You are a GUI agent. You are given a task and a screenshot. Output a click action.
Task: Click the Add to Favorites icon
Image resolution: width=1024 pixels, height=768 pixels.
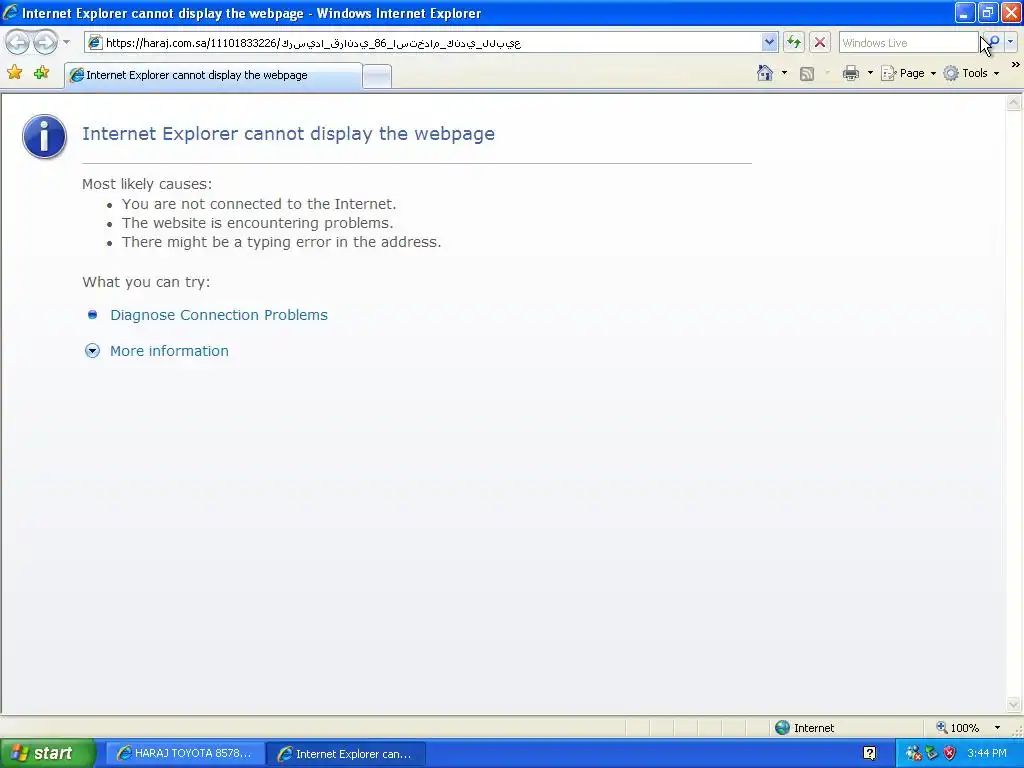(x=41, y=72)
